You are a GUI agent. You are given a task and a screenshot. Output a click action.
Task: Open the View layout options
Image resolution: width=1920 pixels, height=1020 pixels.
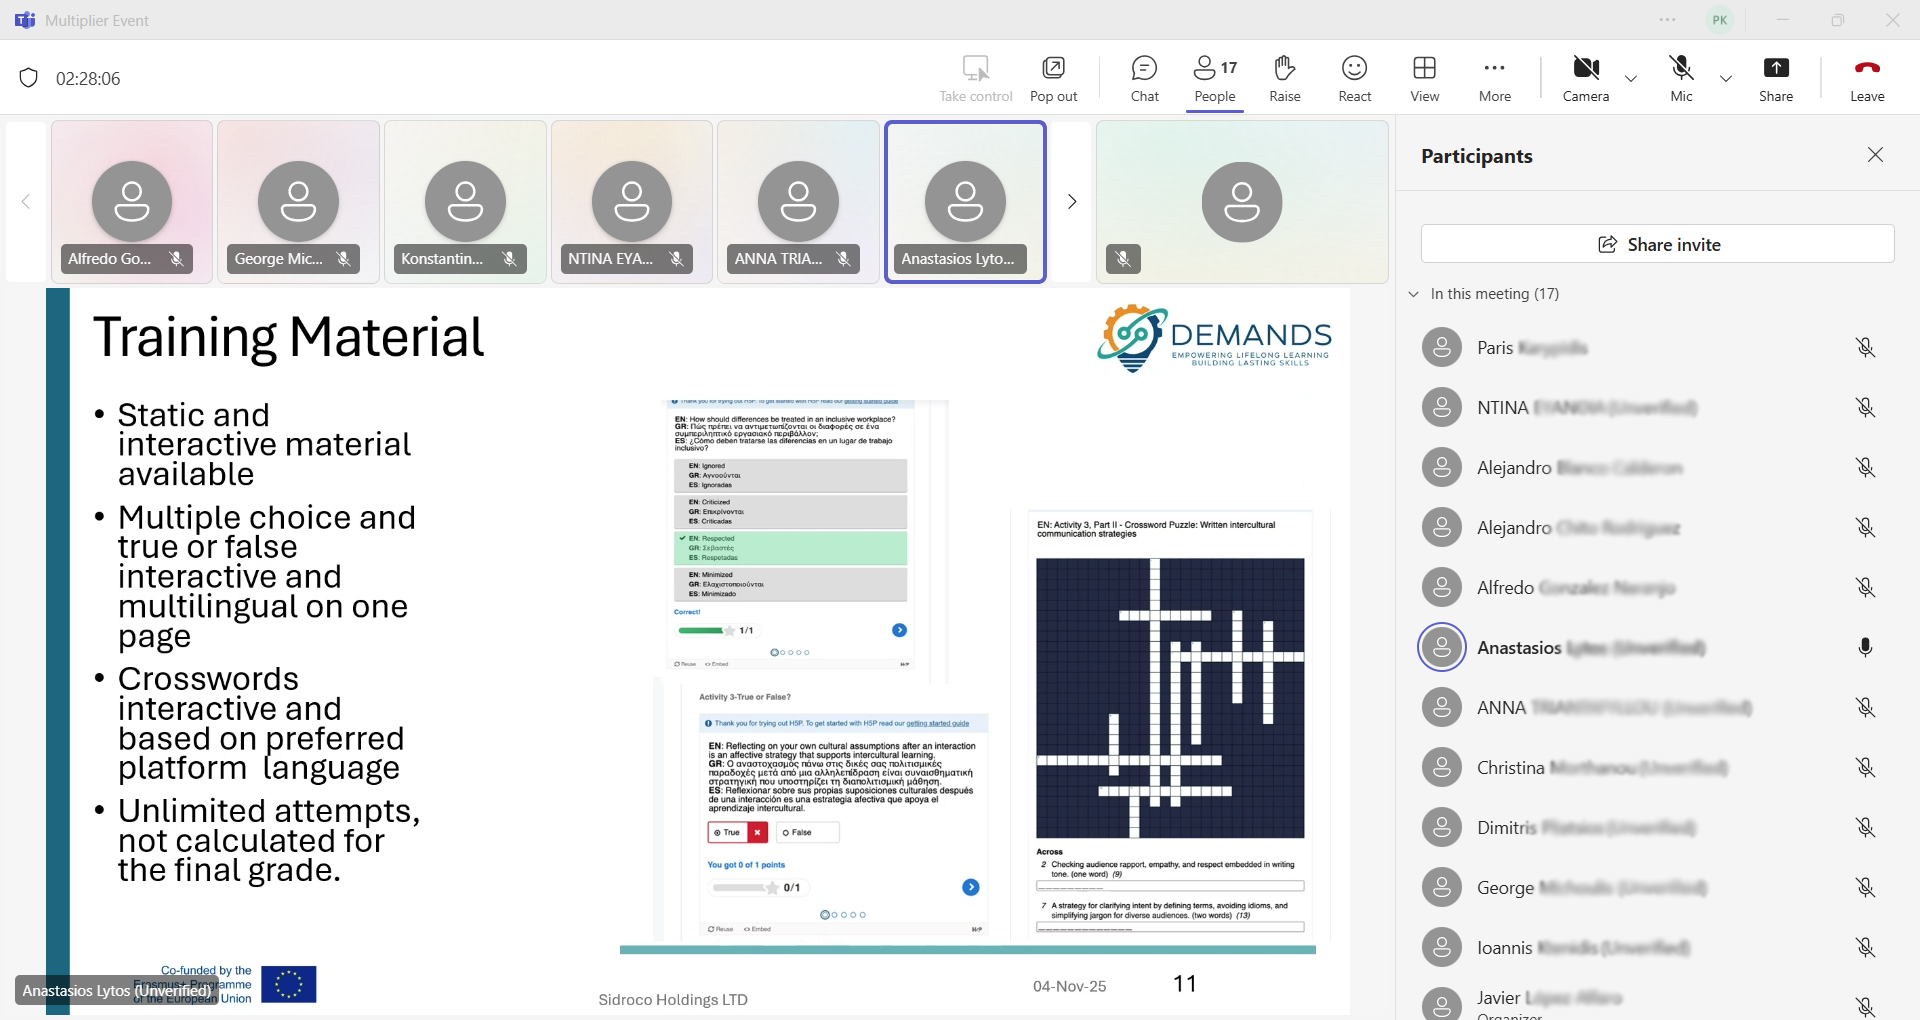pyautogui.click(x=1424, y=78)
